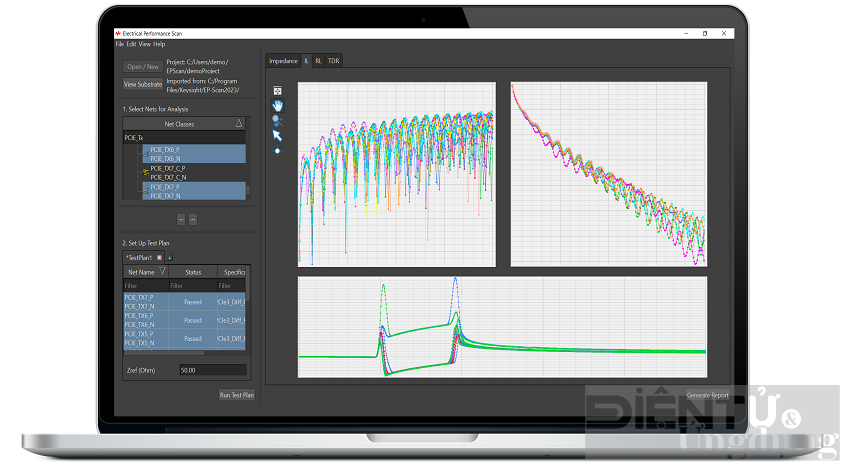The image size is (850, 471).
Task: Click Passed status in PCIE_TX6 table row
Action: [x=193, y=320]
